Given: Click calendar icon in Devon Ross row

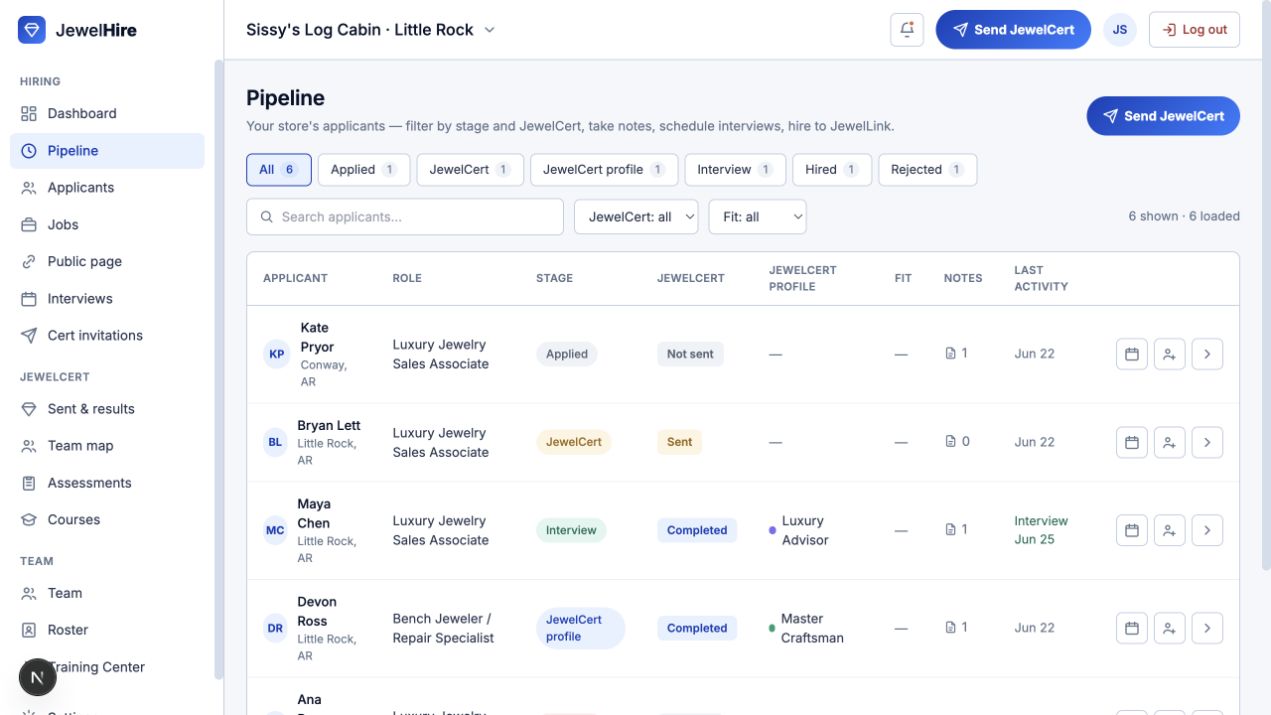Looking at the screenshot, I should 1132,628.
